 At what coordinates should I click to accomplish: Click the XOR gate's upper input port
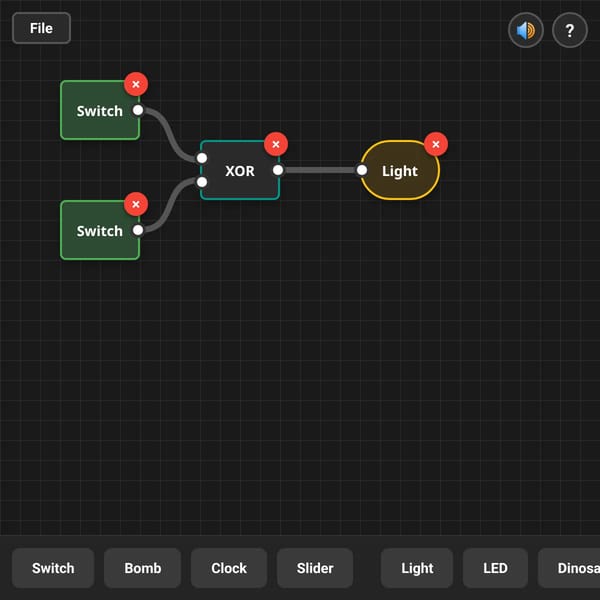point(202,158)
